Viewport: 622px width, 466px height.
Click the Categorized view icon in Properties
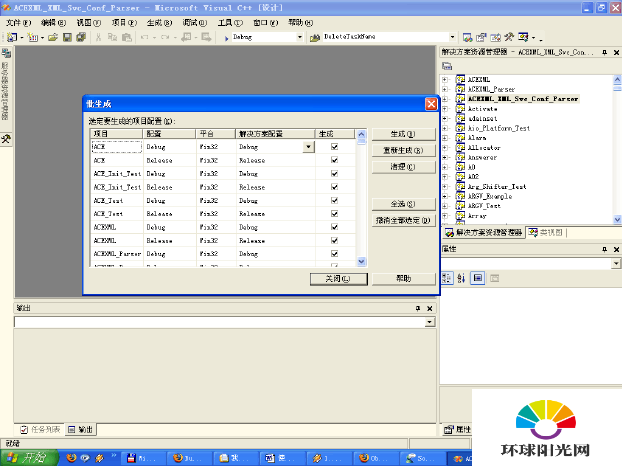point(447,278)
